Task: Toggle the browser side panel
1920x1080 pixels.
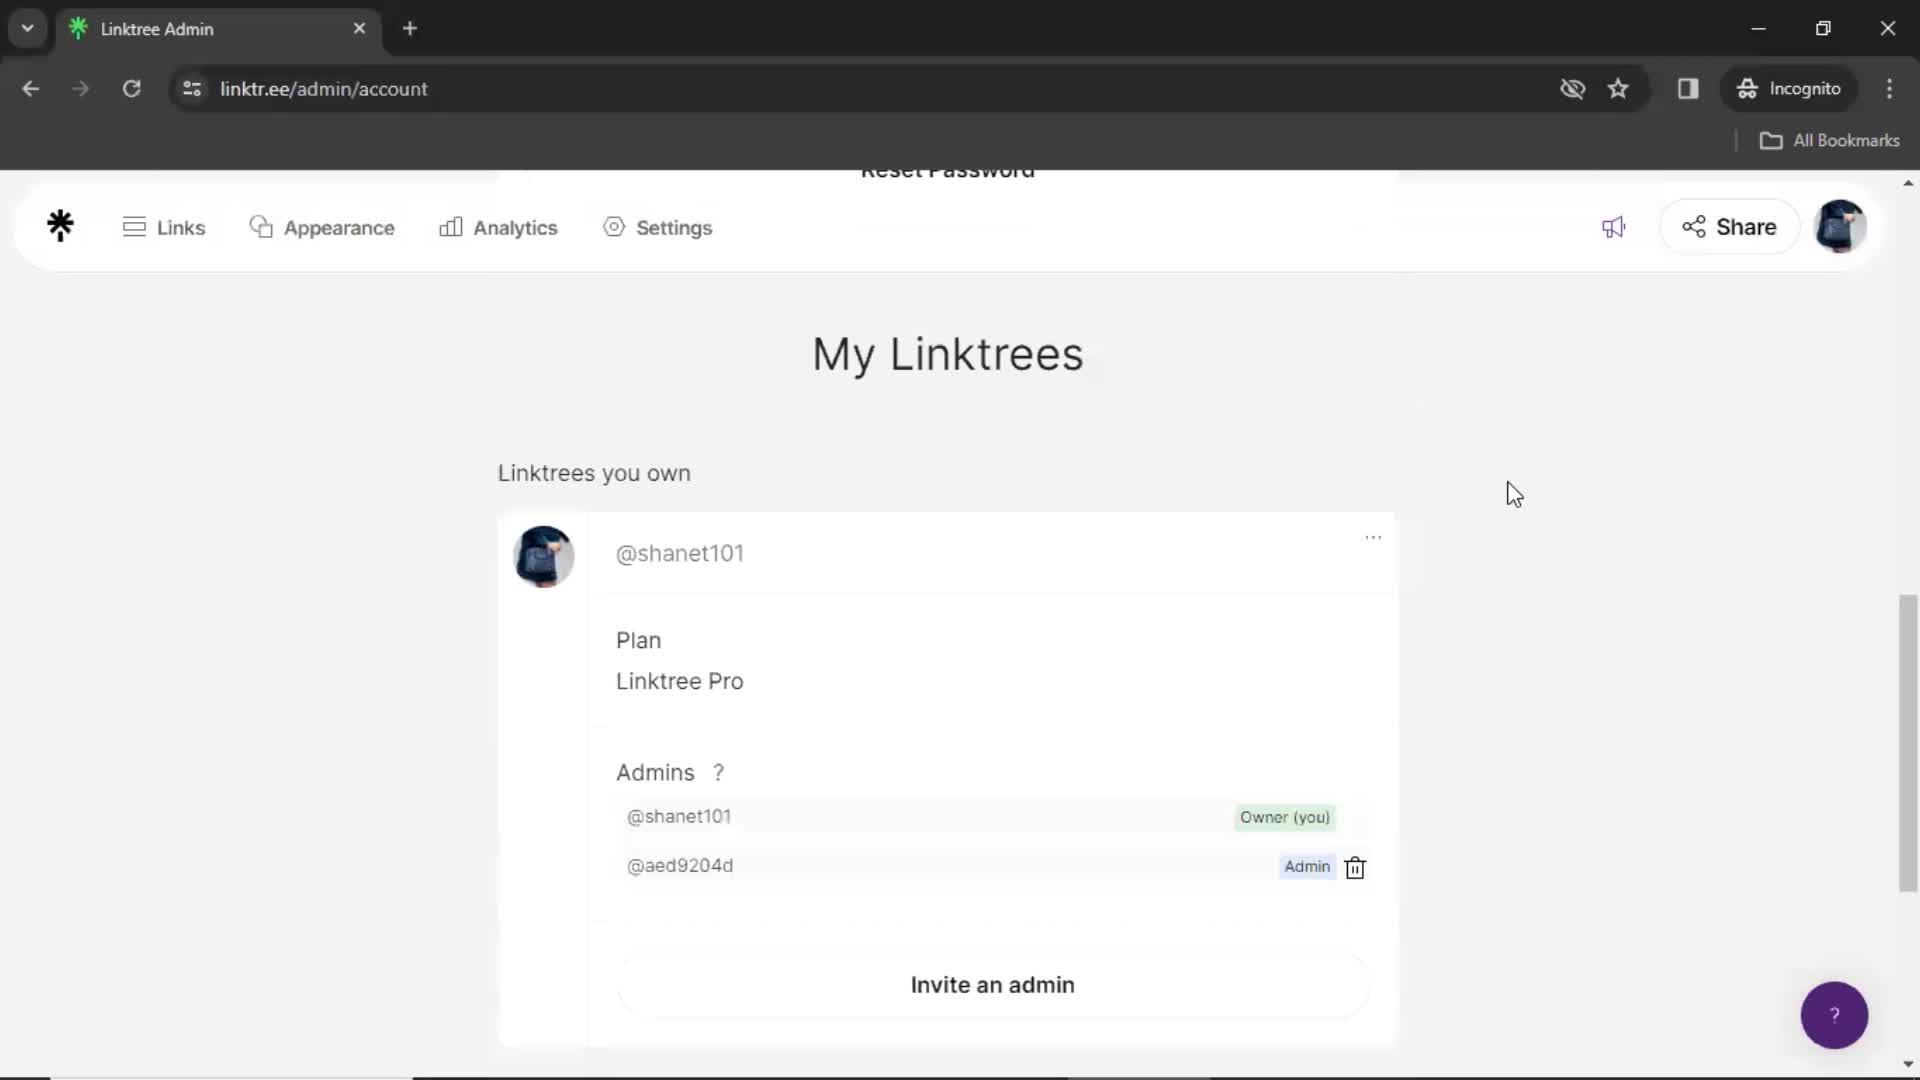Action: [x=1688, y=88]
